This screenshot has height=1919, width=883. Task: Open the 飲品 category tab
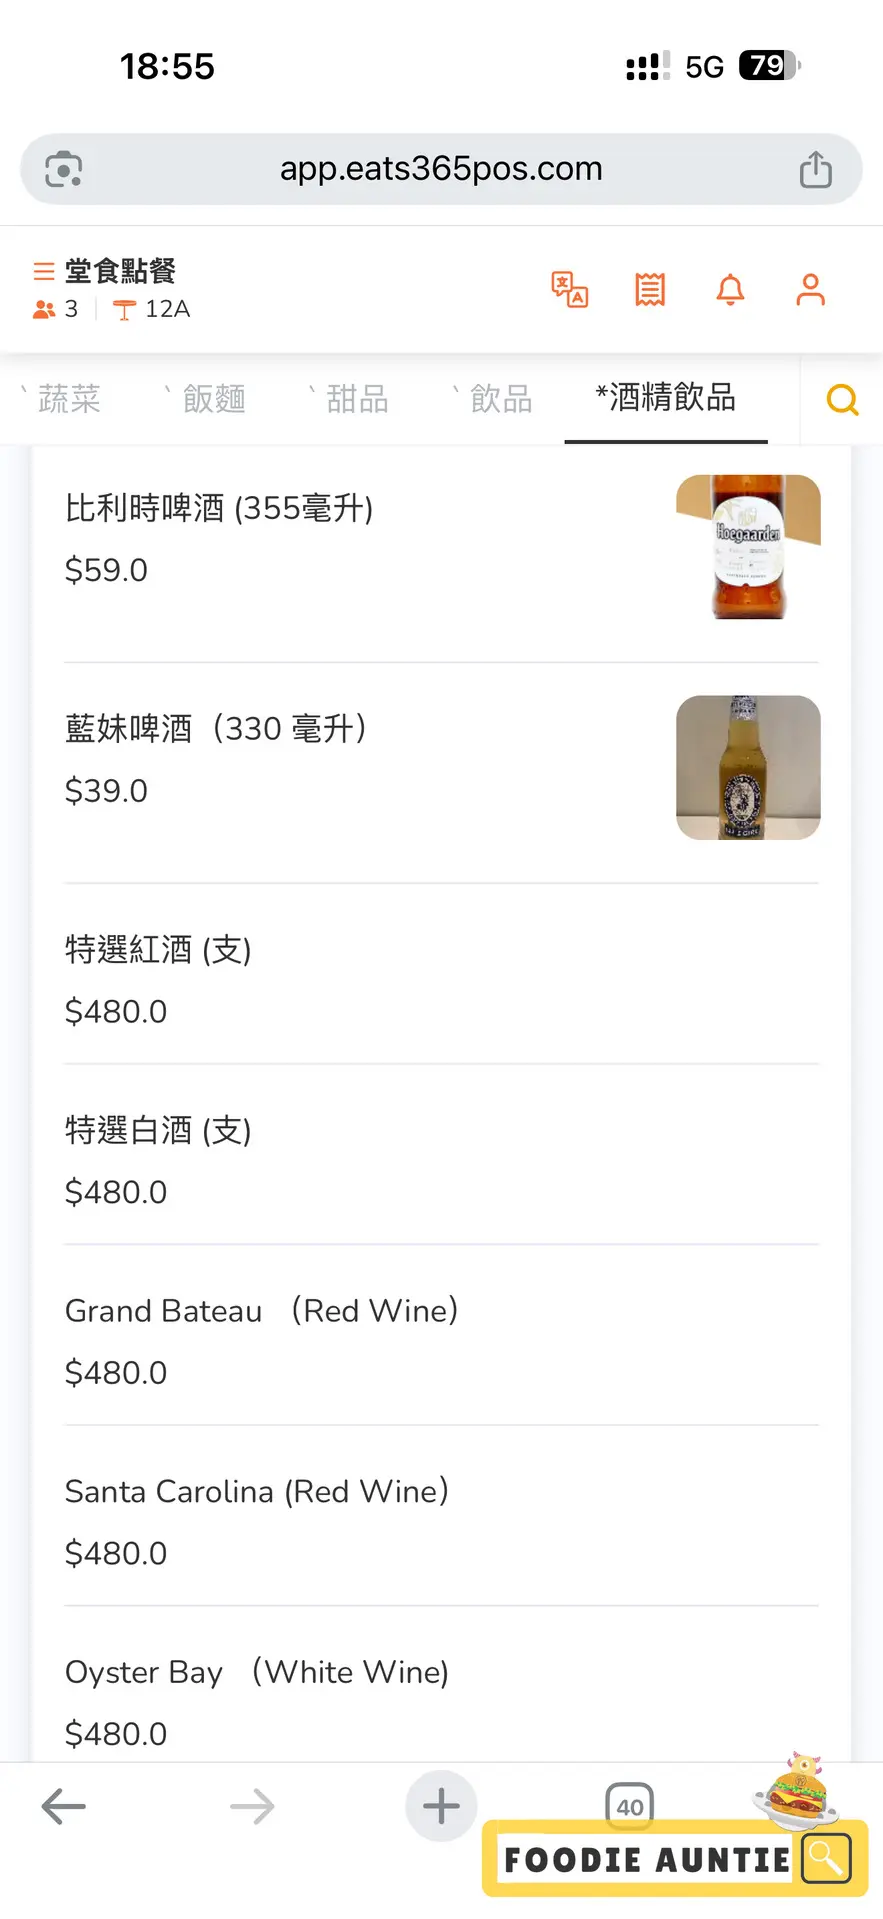click(x=500, y=399)
